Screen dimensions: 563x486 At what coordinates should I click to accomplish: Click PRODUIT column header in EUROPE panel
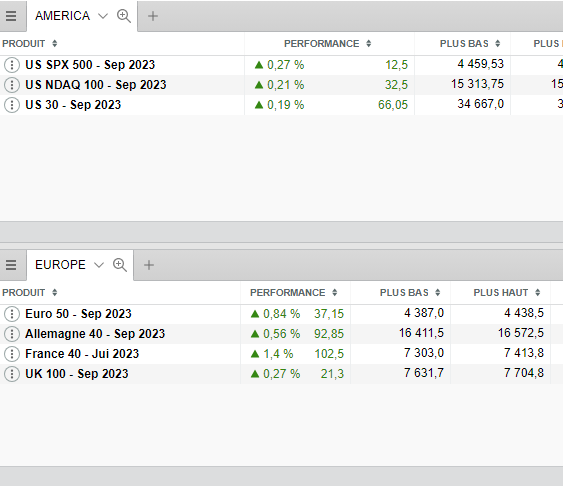pyautogui.click(x=24, y=293)
